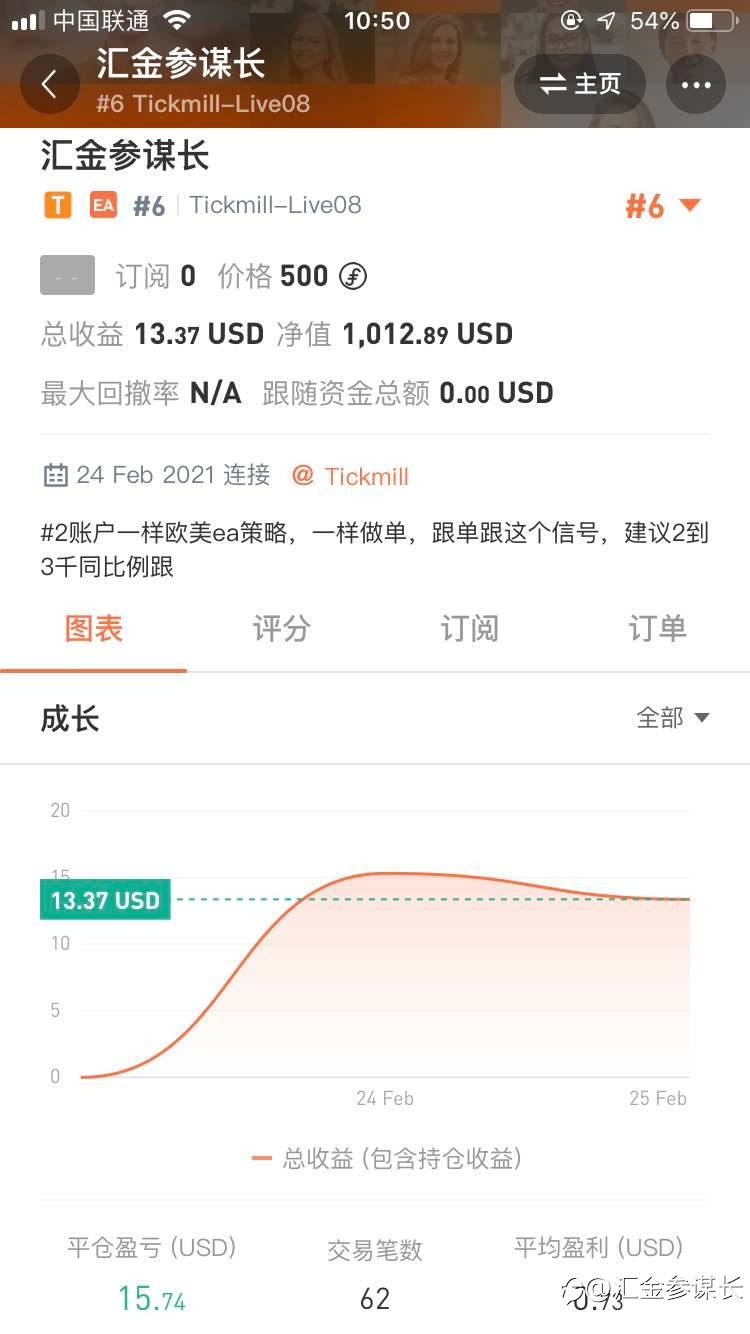750x1334 pixels.
Task: Open the three-dots more options menu
Action: [x=696, y=85]
